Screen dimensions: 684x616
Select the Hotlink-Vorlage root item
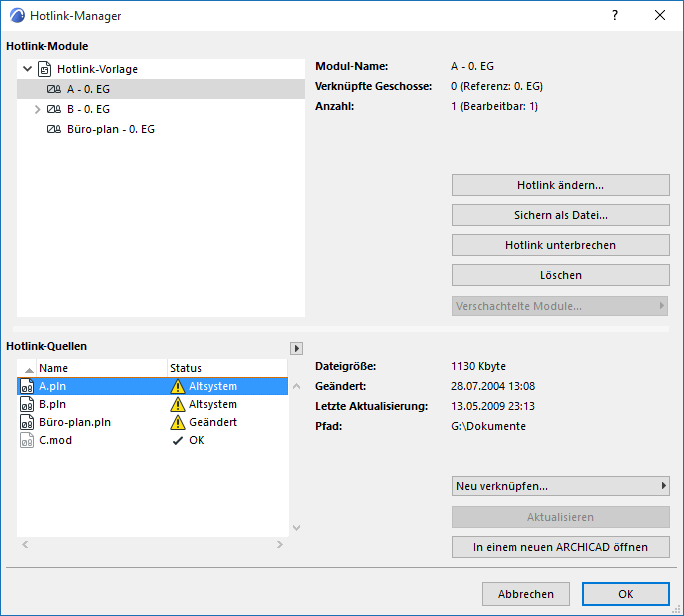coord(161,69)
